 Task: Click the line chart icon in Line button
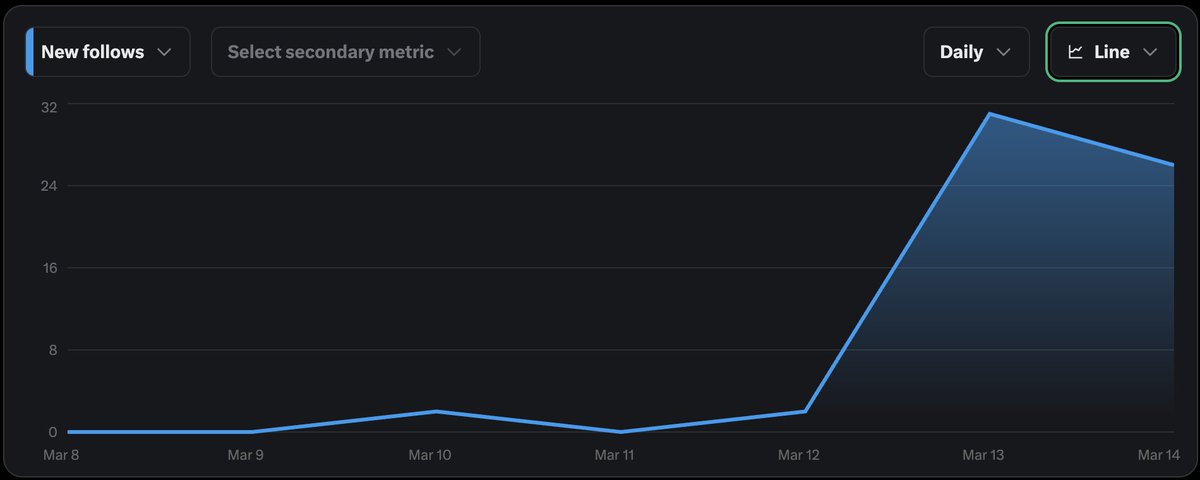click(1076, 52)
